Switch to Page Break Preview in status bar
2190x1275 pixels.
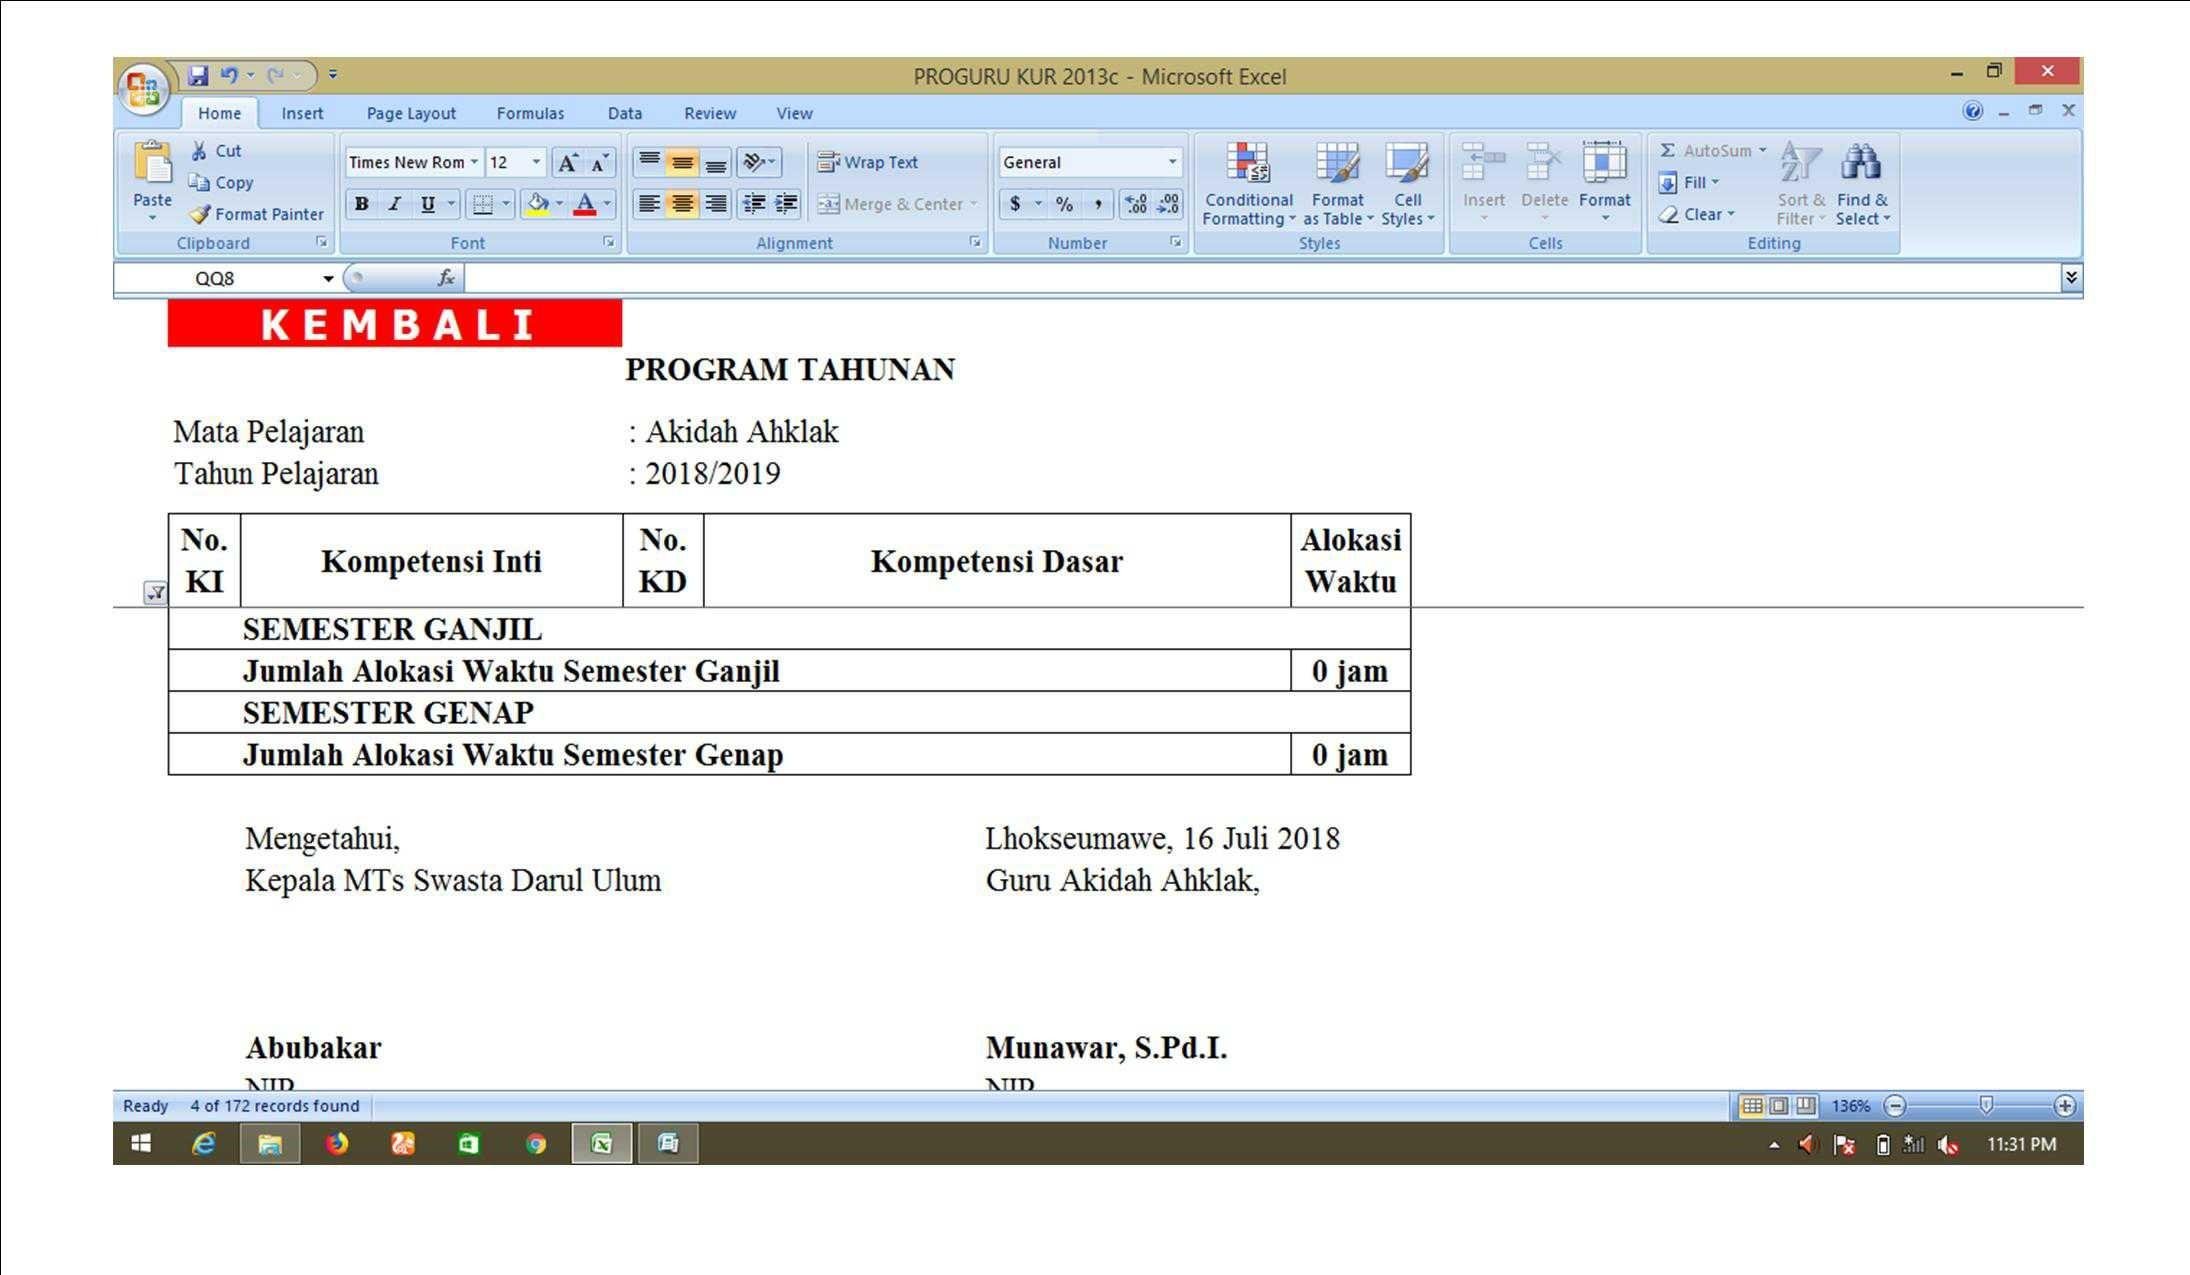1805,1106
